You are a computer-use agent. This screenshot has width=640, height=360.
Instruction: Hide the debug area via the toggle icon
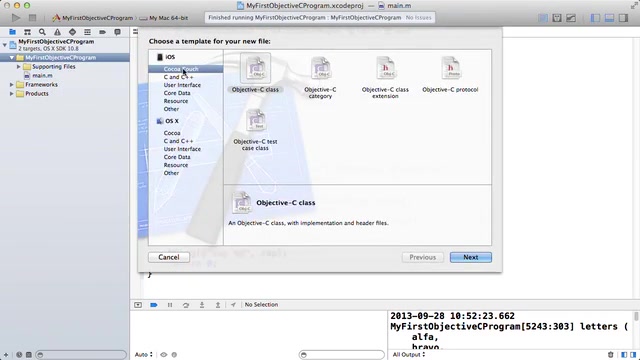click(138, 305)
